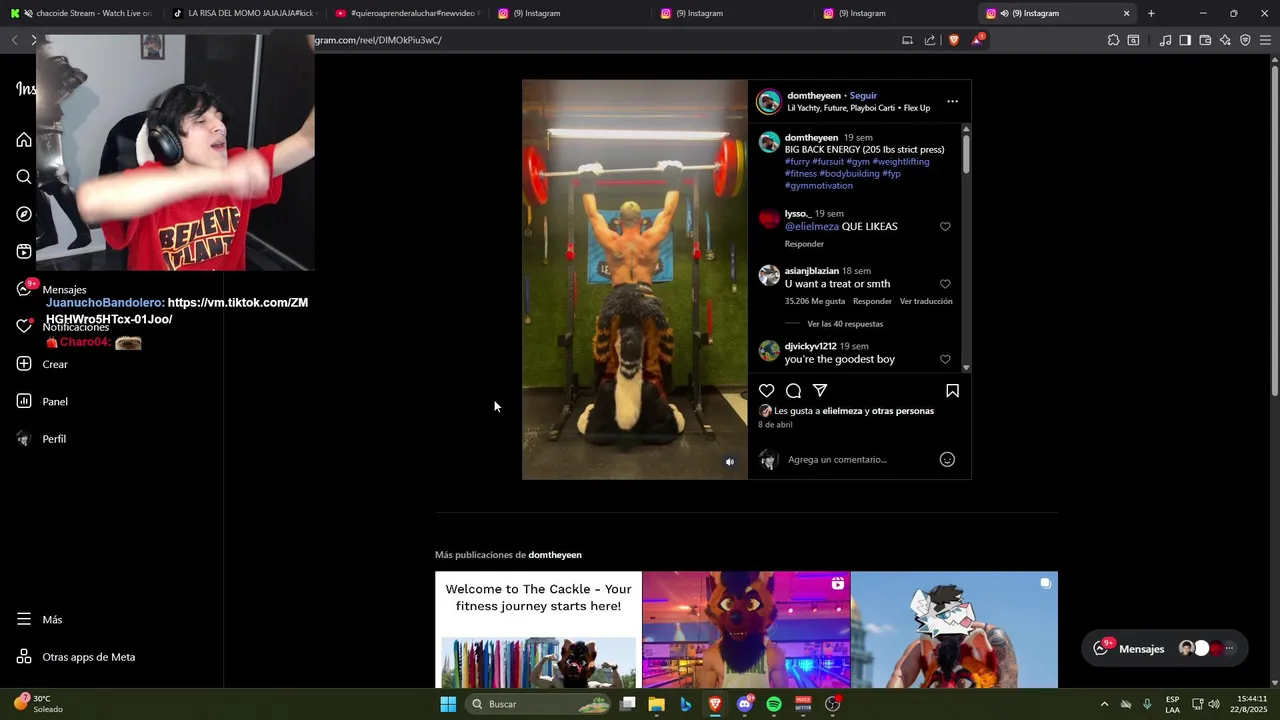This screenshot has width=1280, height=720.
Task: Switch to the chacoide Stream Kick tab
Action: coord(82,13)
